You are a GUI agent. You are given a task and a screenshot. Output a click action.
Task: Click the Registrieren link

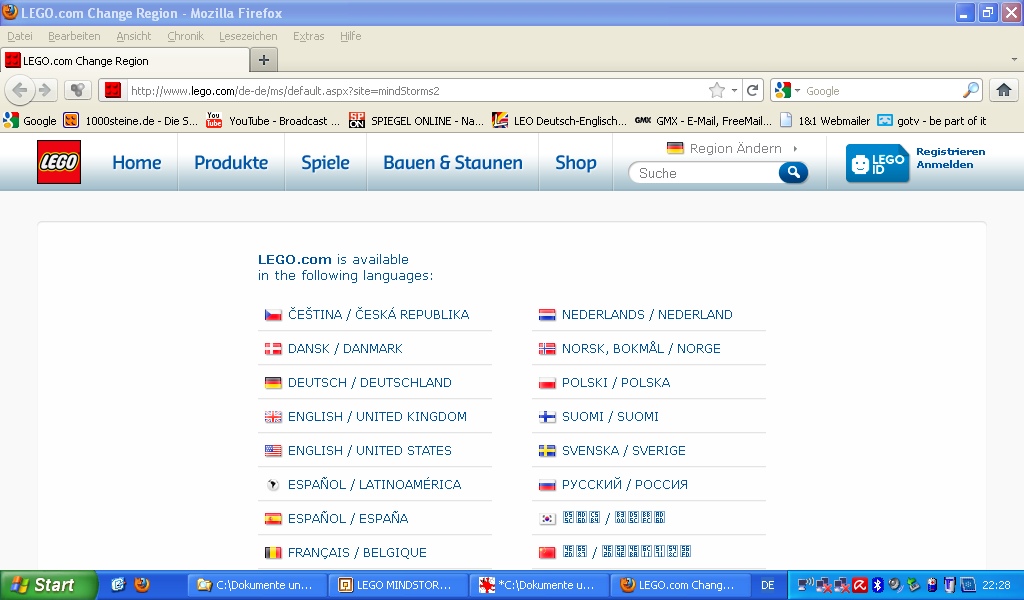[950, 151]
